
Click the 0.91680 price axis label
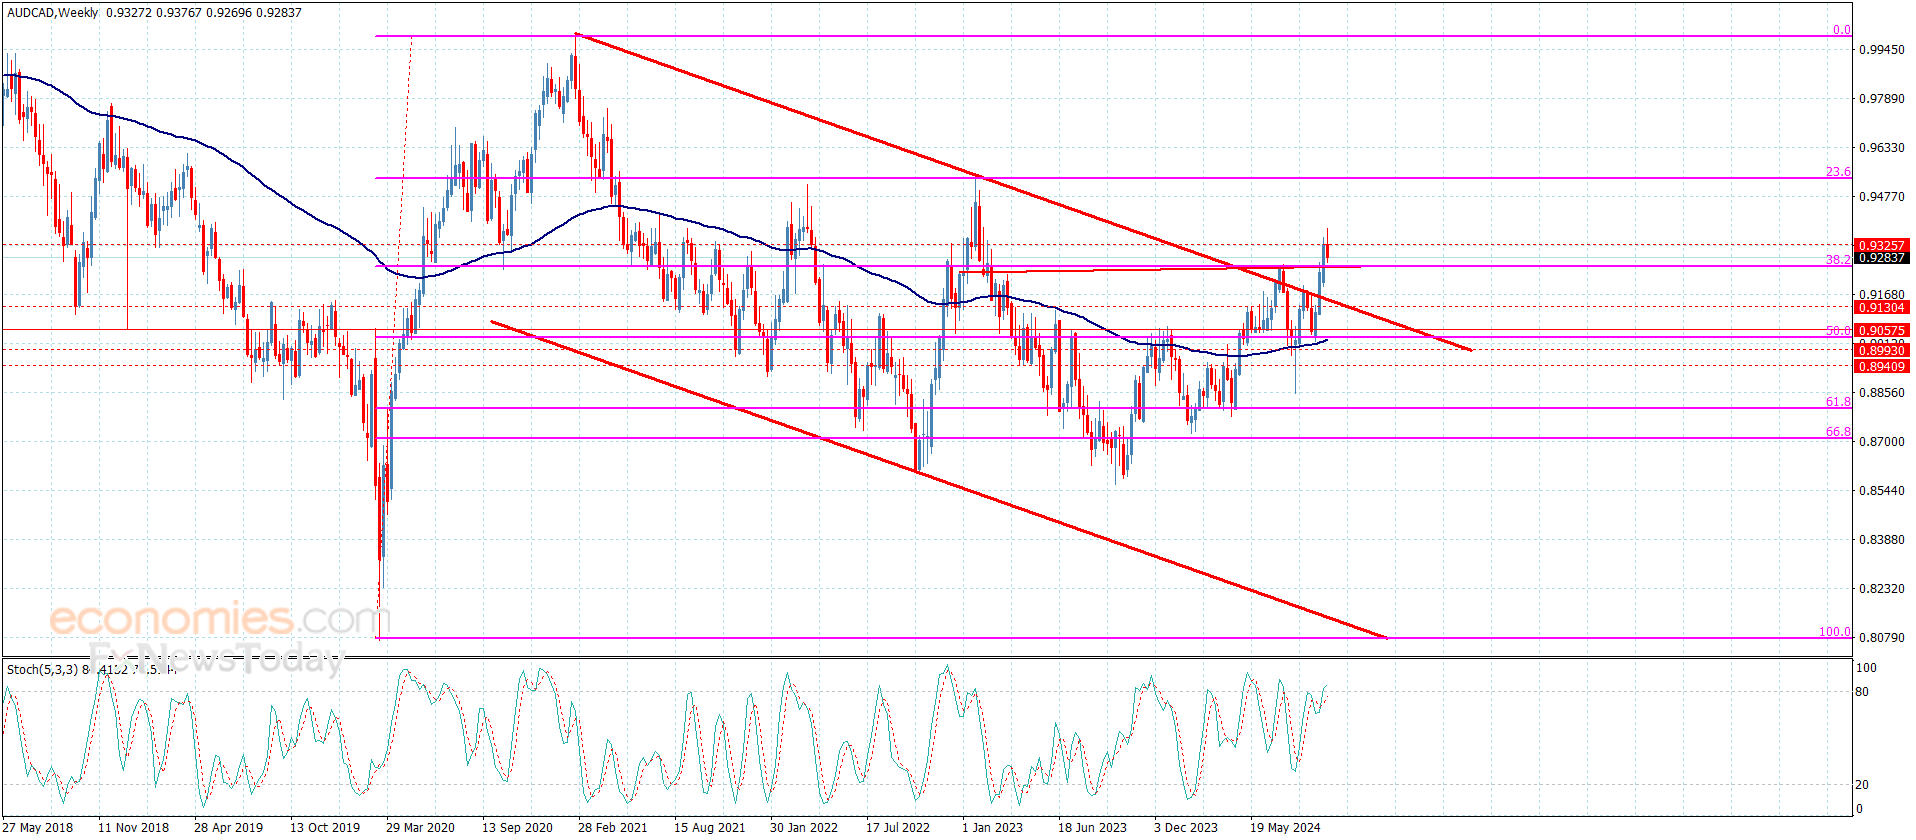click(1881, 295)
